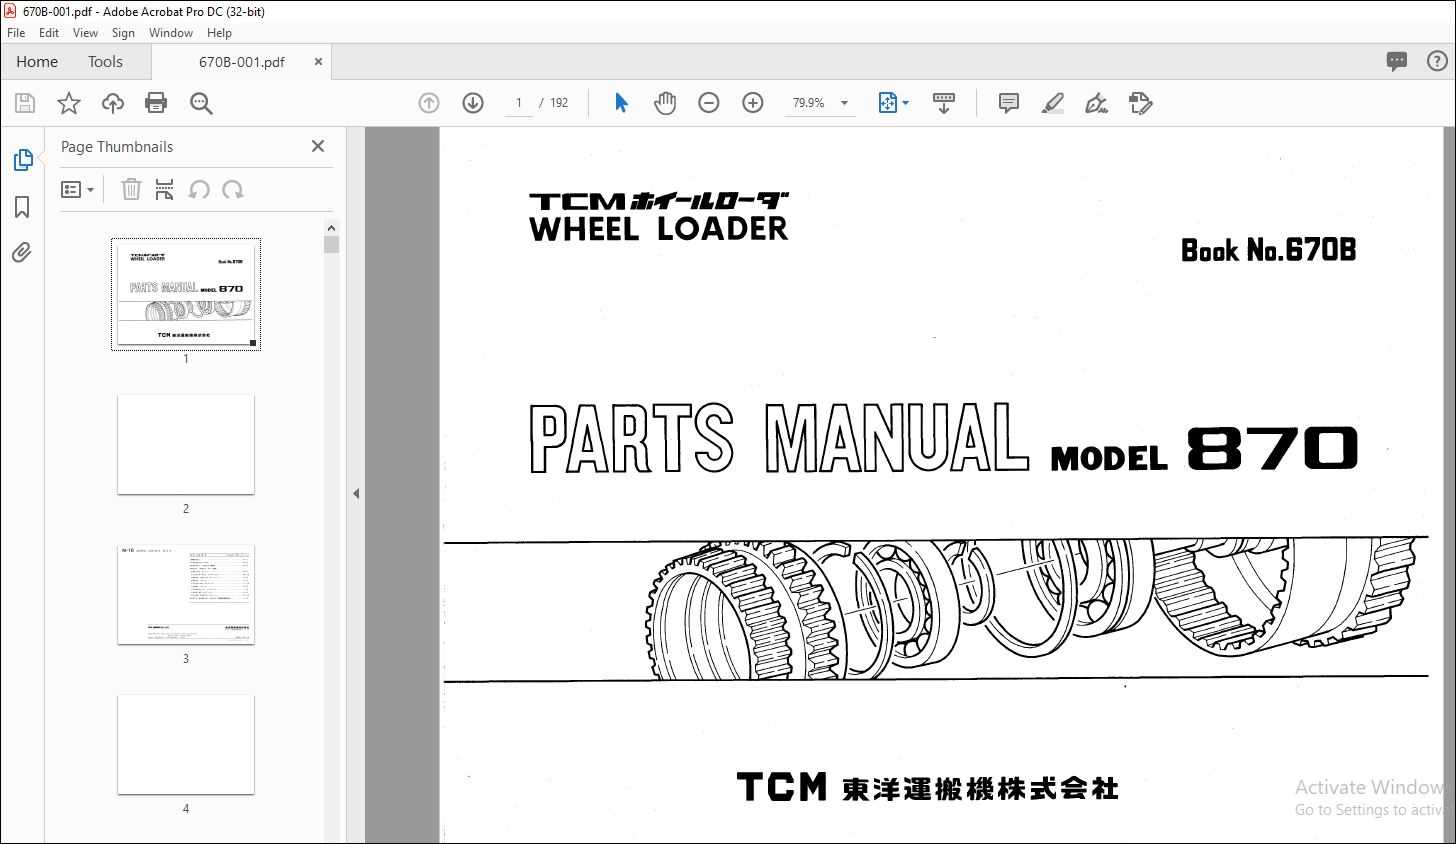1456x844 pixels.
Task: Click the current page number field
Action: point(518,103)
